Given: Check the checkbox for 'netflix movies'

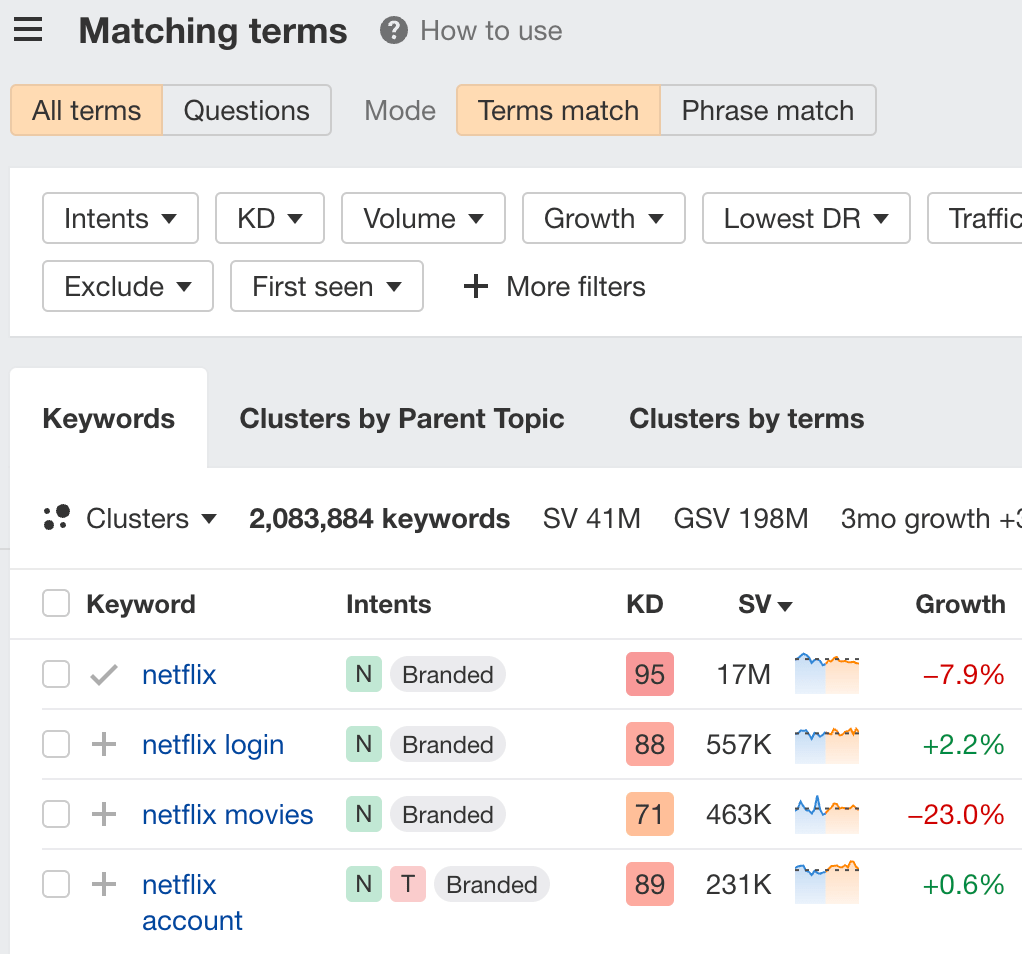Looking at the screenshot, I should (56, 814).
